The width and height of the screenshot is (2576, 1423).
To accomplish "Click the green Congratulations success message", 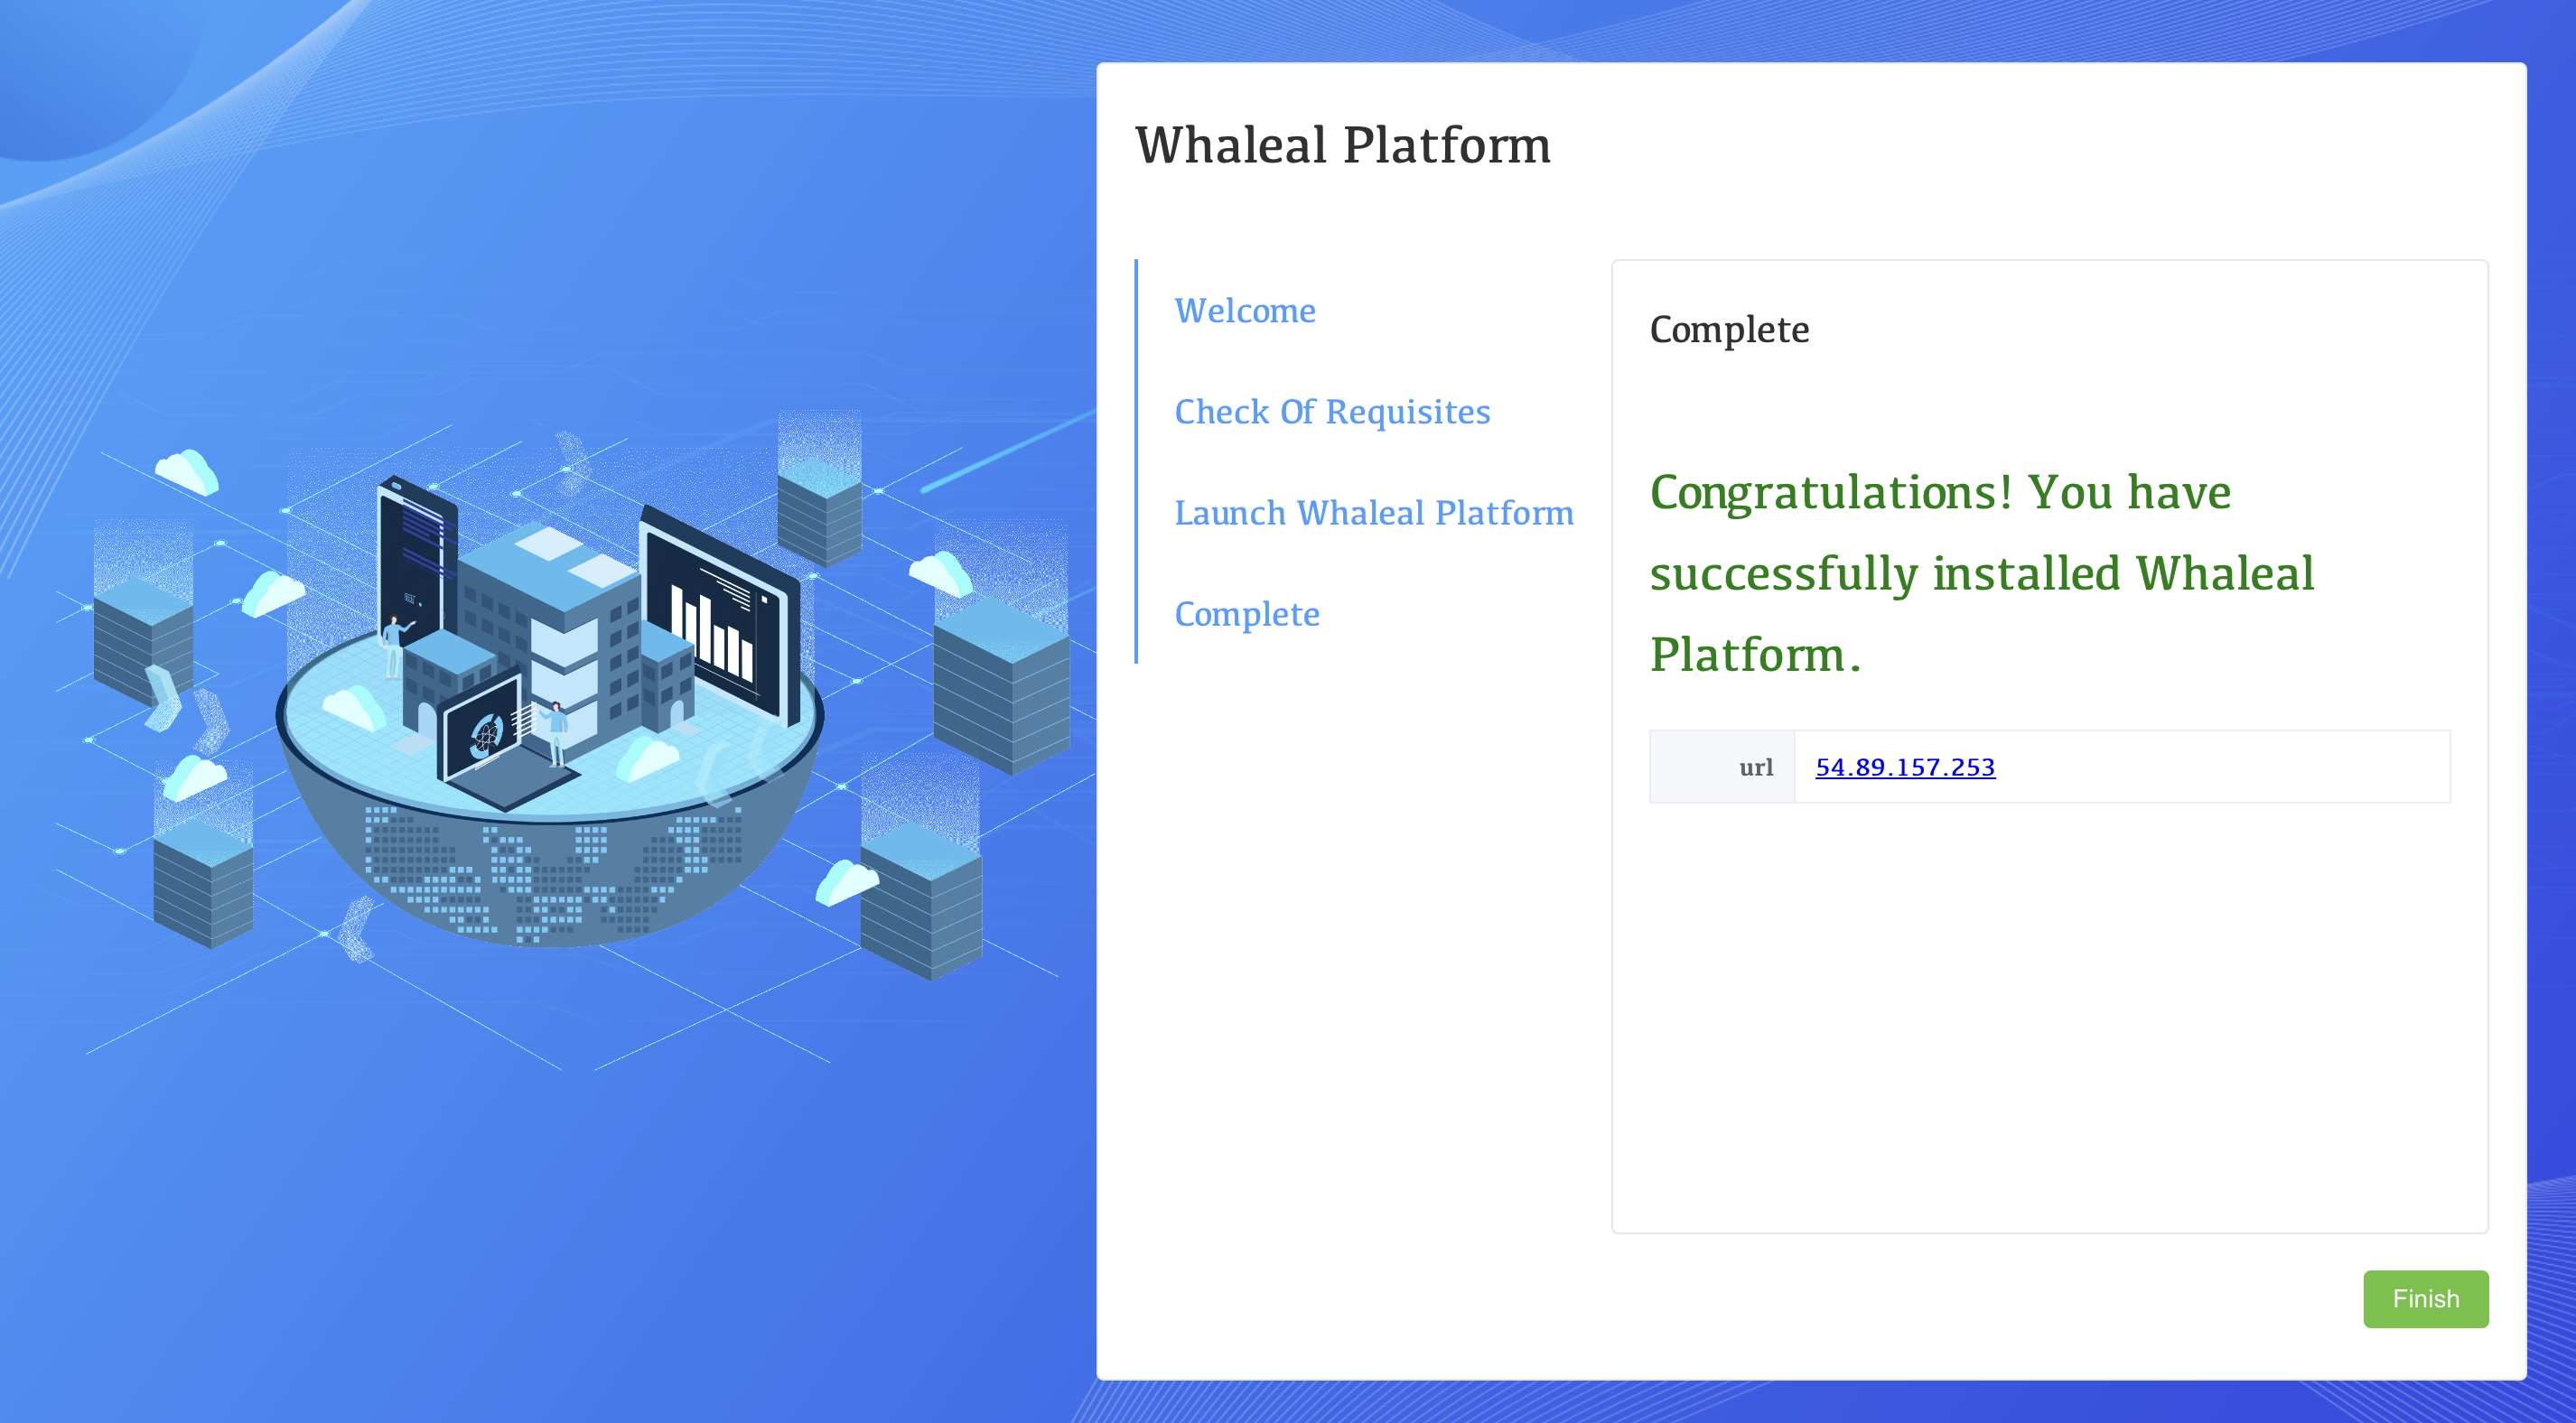I will [1980, 573].
